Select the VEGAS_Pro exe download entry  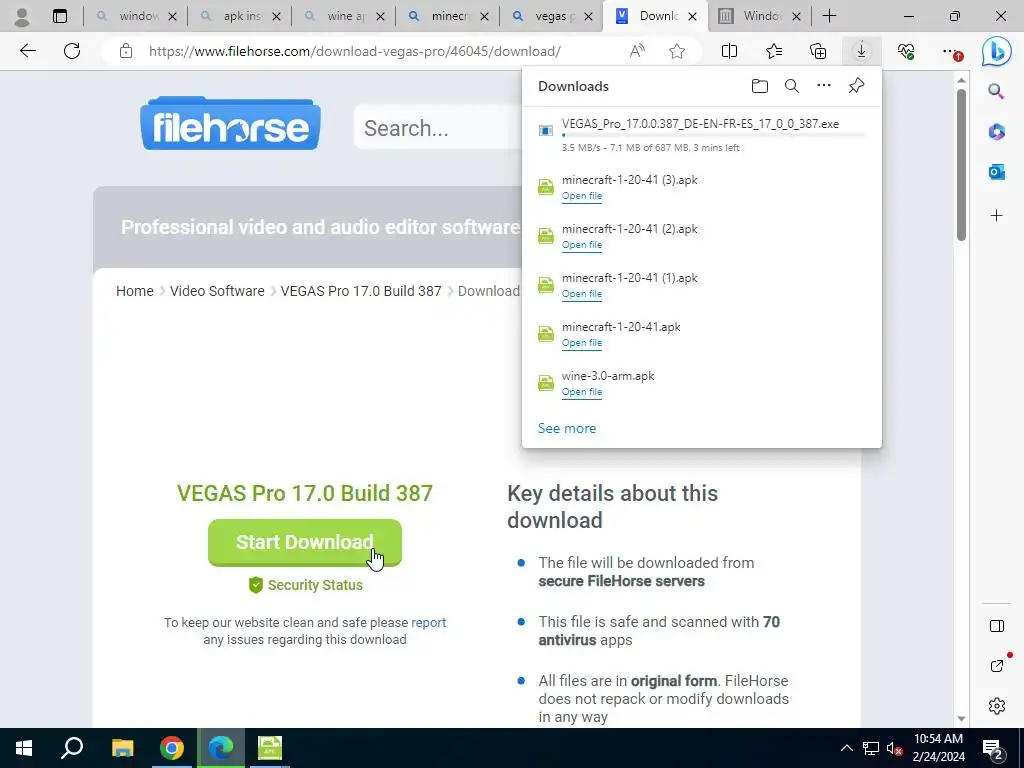[x=702, y=135]
